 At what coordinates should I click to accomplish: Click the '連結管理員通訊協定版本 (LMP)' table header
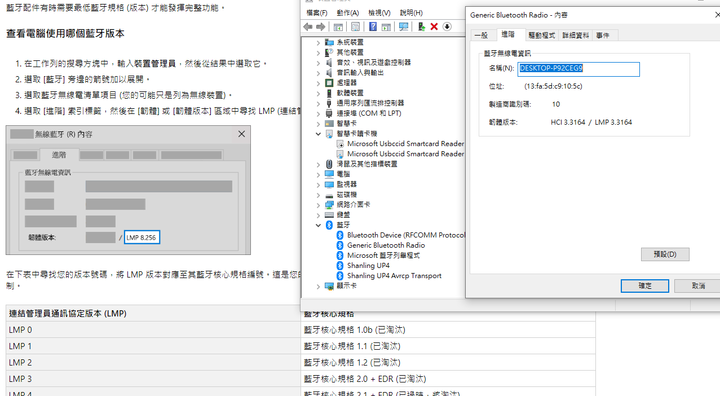click(x=153, y=313)
